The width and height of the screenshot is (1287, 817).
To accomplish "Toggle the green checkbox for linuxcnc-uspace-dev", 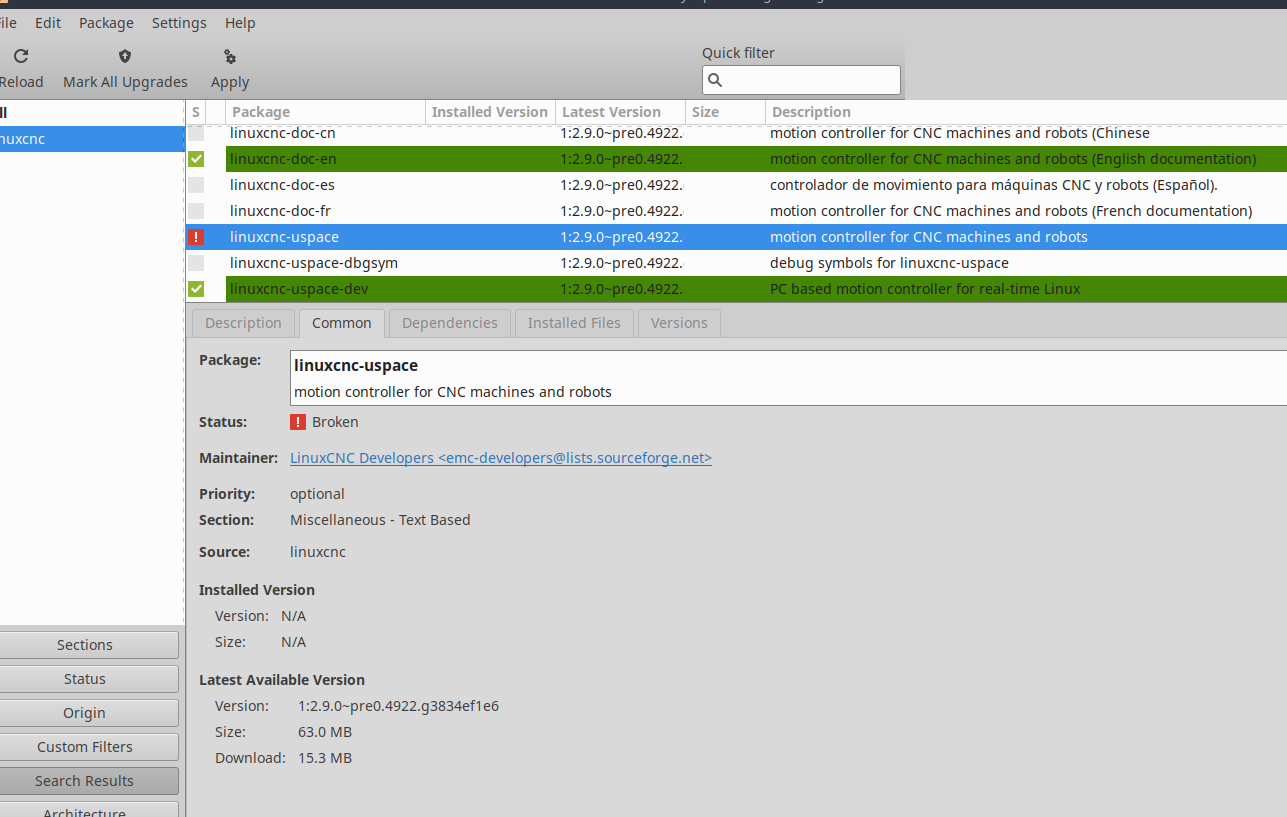I will 196,289.
